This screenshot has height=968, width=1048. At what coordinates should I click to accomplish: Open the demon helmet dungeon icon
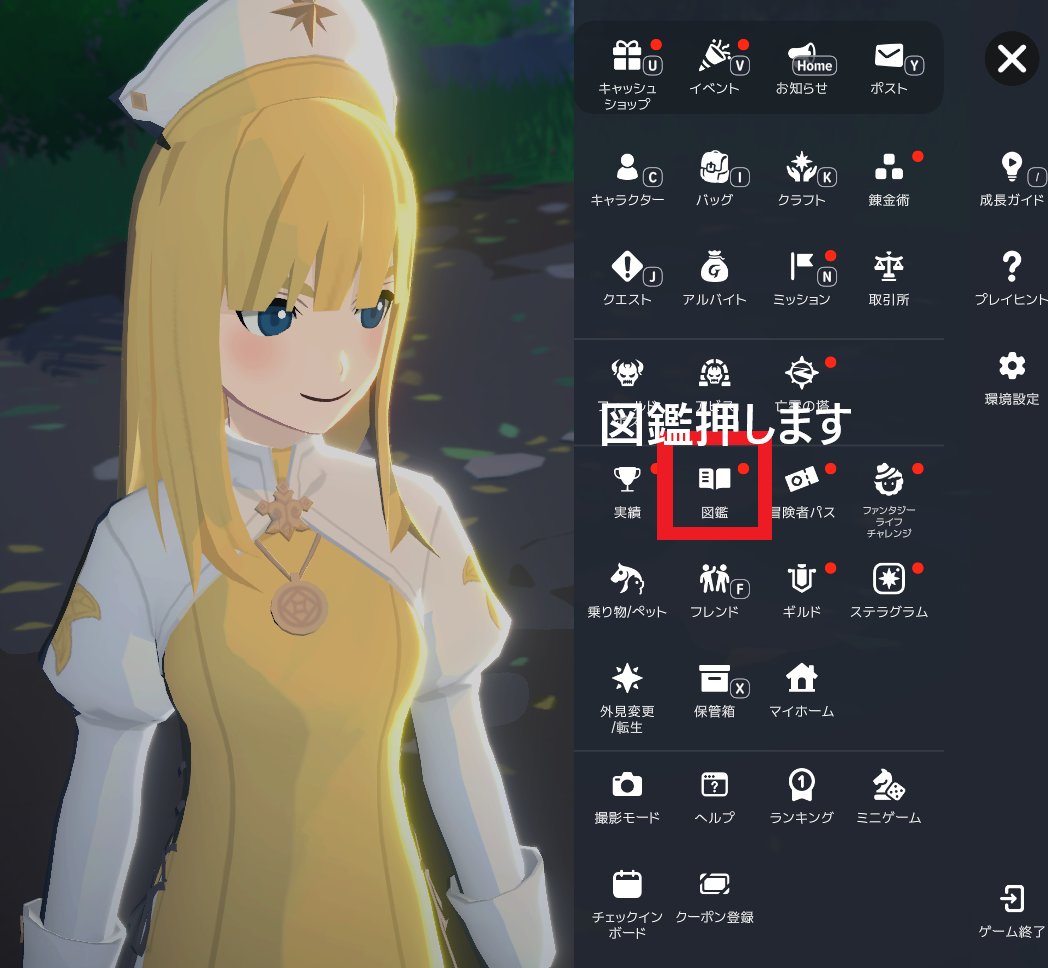click(x=714, y=373)
